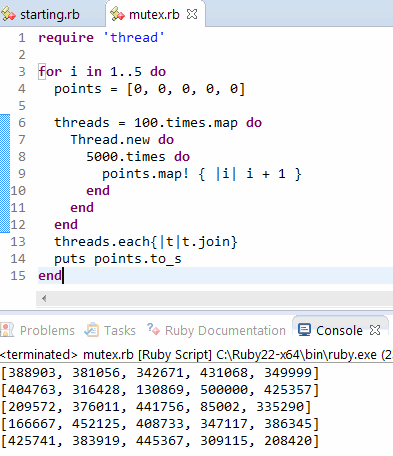Click line number 6 in the gutter

click(22, 123)
